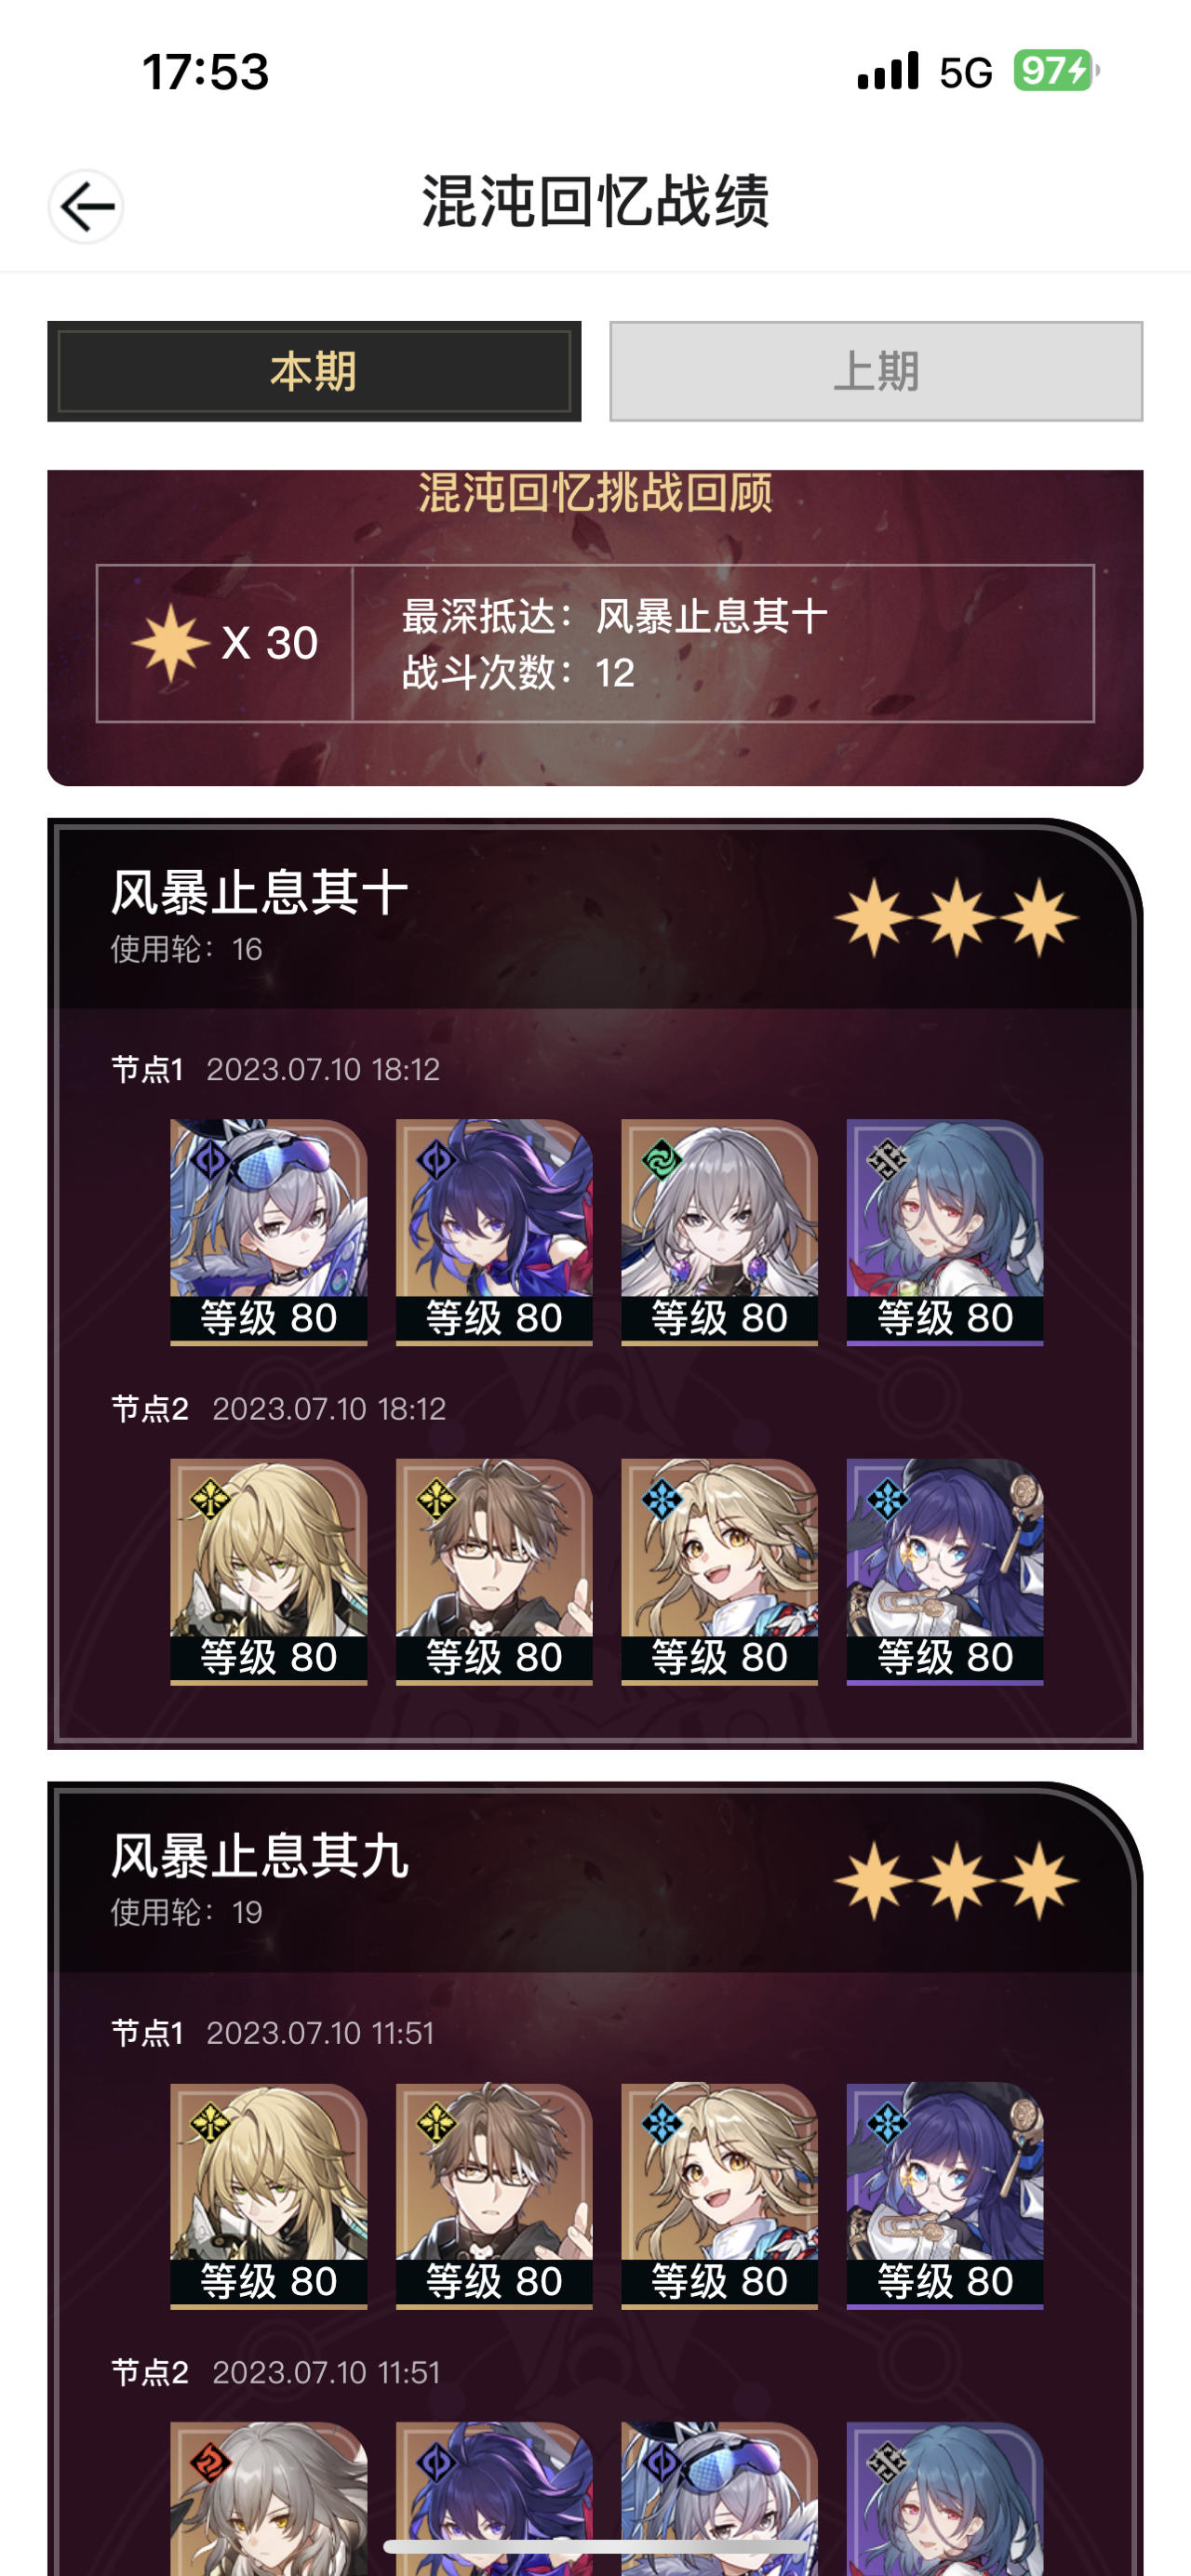Tap the quantum element icon on Silver Wolf

(210, 1160)
